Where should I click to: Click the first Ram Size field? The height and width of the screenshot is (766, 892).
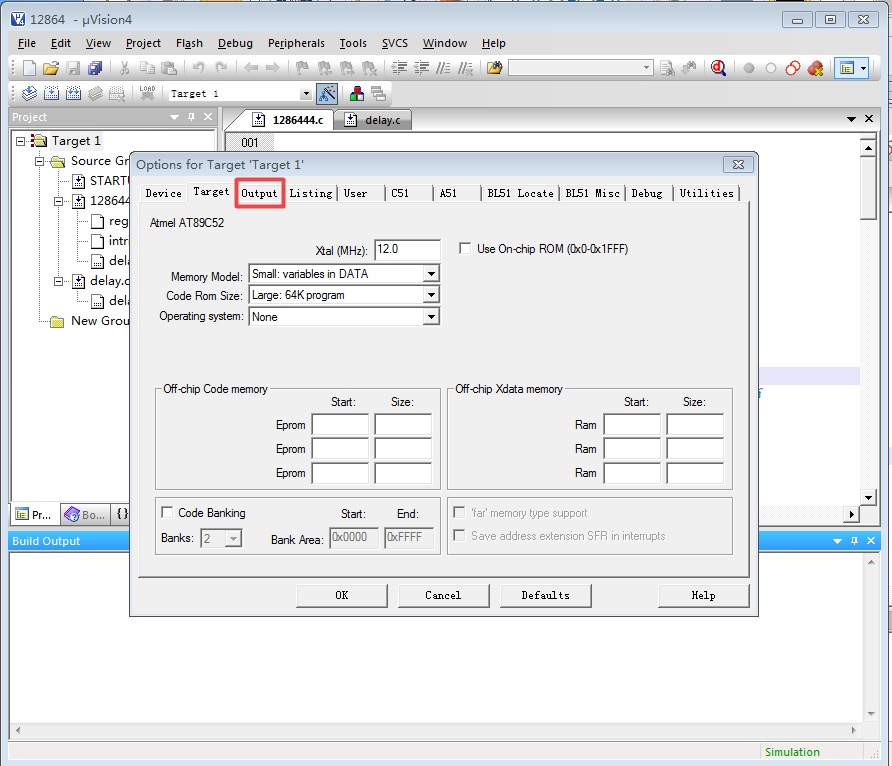pos(695,425)
